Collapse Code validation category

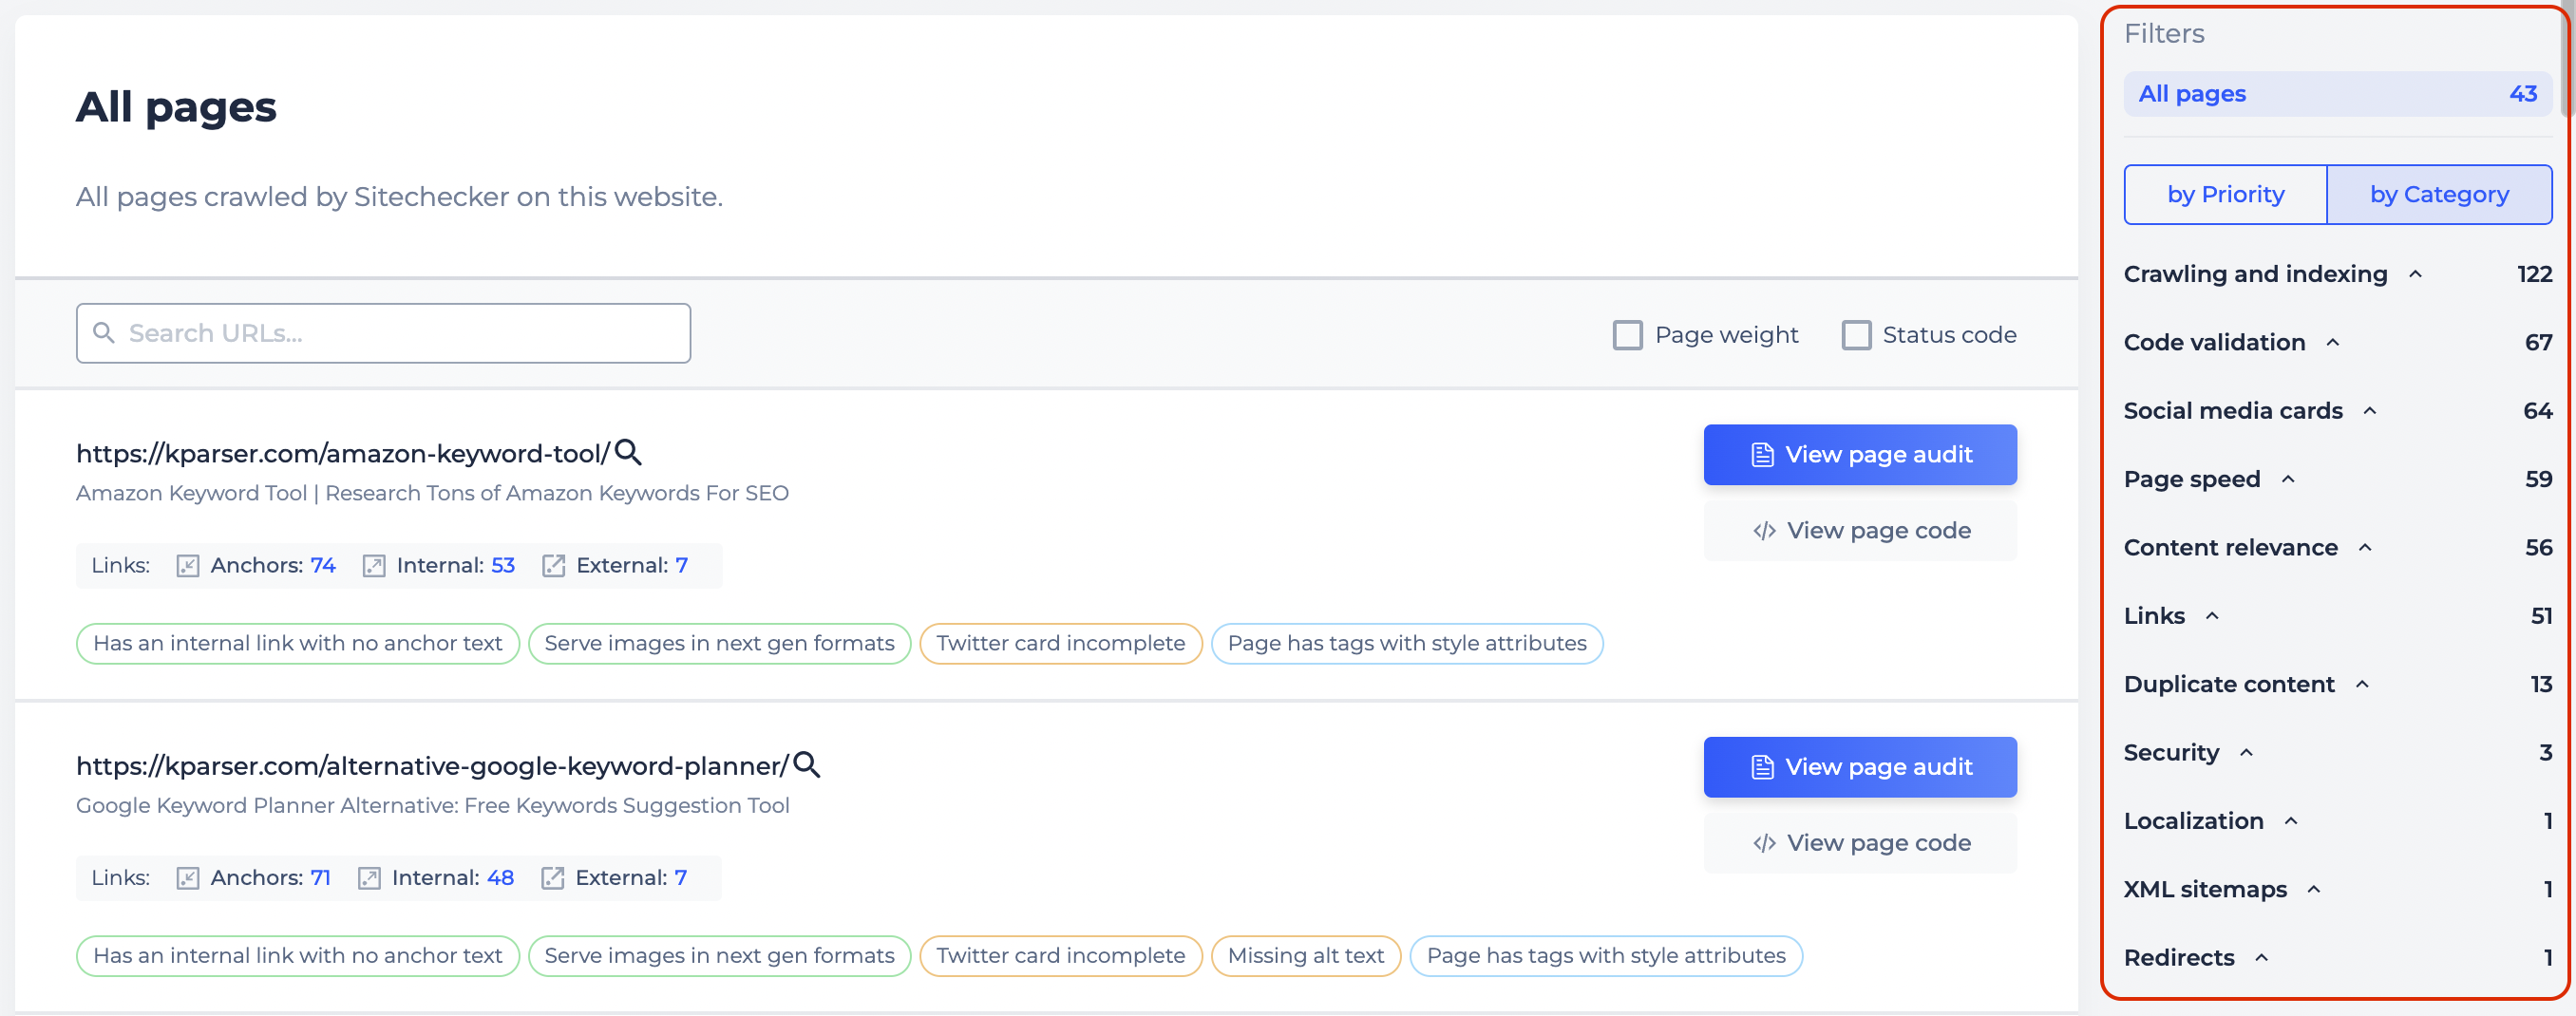2333,343
